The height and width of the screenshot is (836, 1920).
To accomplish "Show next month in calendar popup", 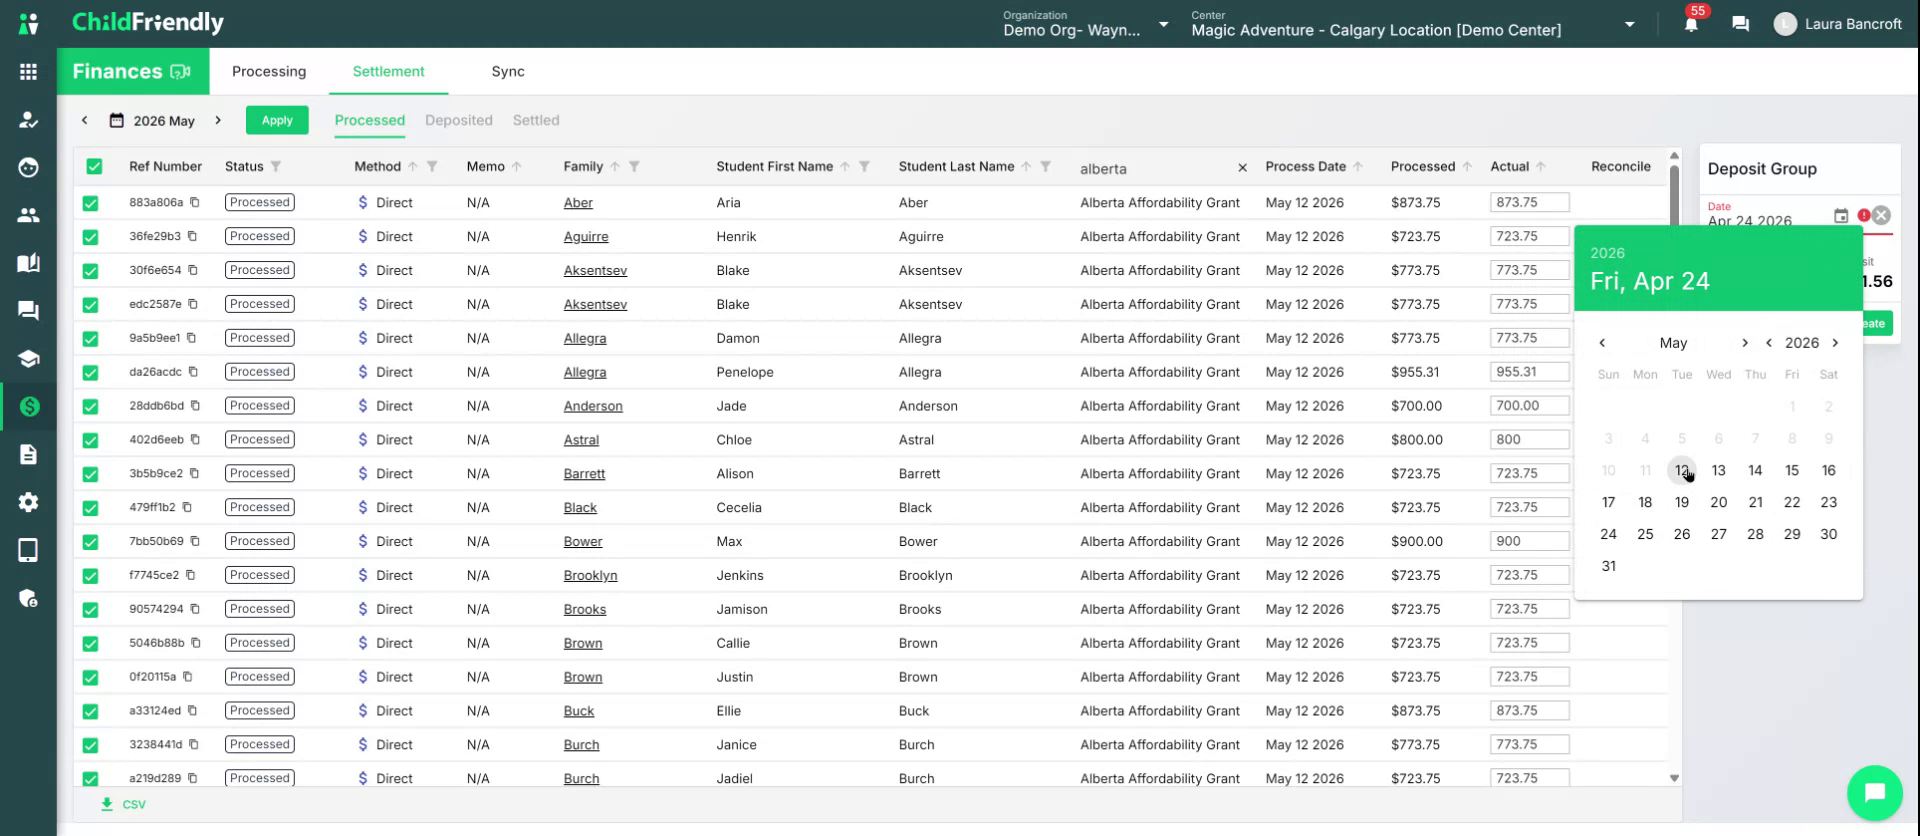I will tap(1745, 343).
